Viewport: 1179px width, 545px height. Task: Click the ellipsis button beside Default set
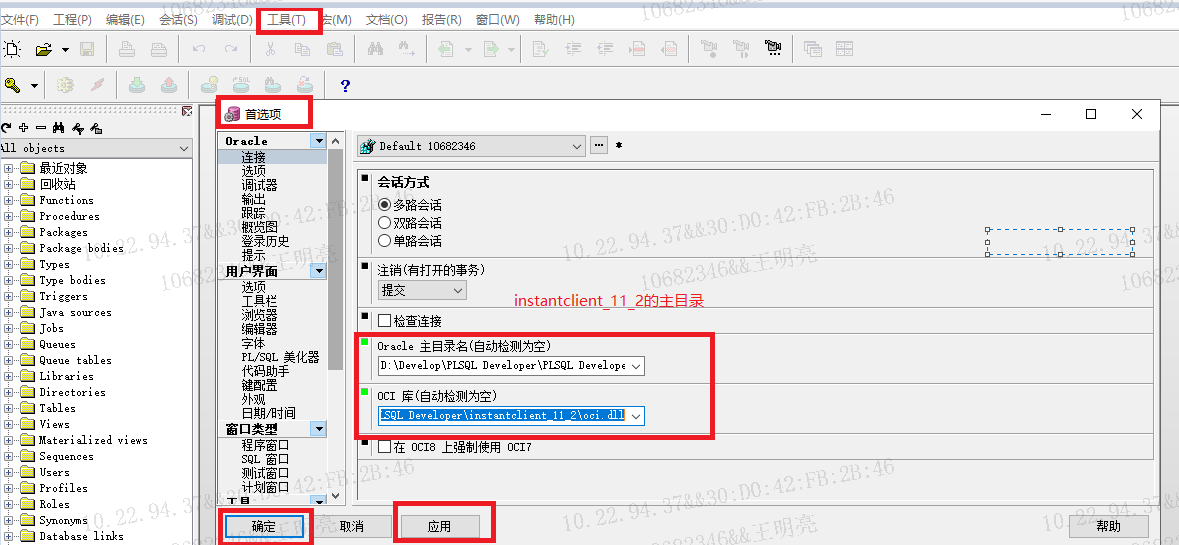click(599, 145)
